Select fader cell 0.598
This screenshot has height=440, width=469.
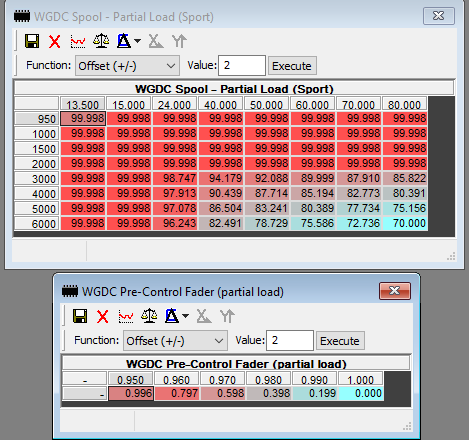[223, 393]
